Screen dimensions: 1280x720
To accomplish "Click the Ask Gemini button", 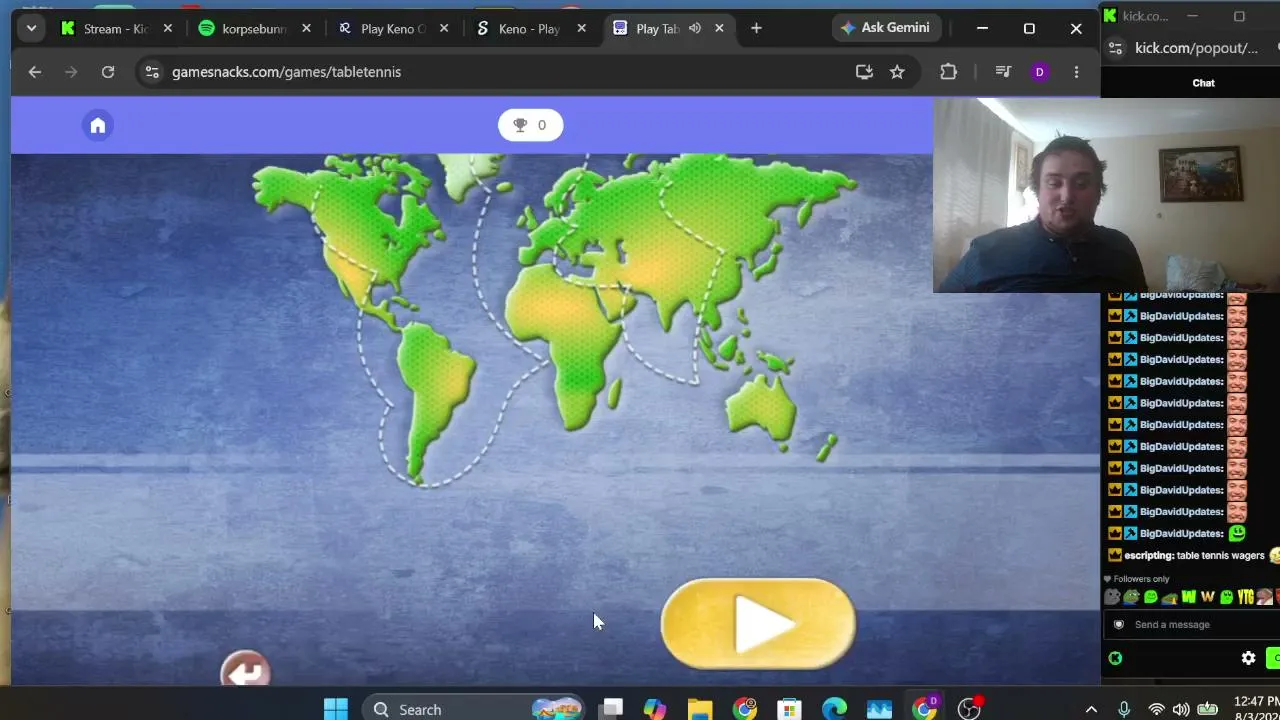I will point(885,28).
